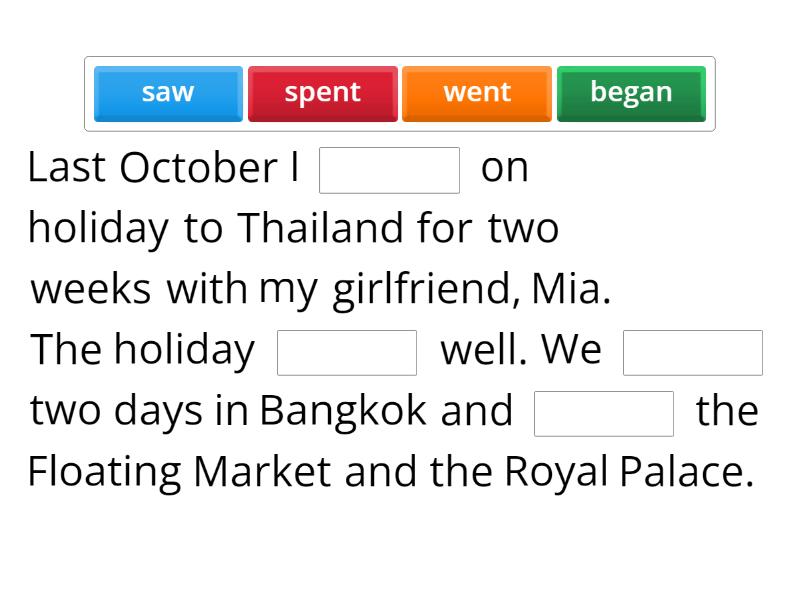Click the blue "saw" word tile

click(168, 93)
